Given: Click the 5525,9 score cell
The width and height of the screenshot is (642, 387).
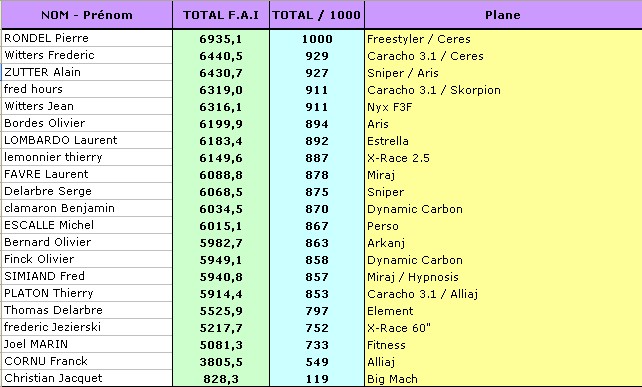Looking at the screenshot, I should pyautogui.click(x=221, y=310).
